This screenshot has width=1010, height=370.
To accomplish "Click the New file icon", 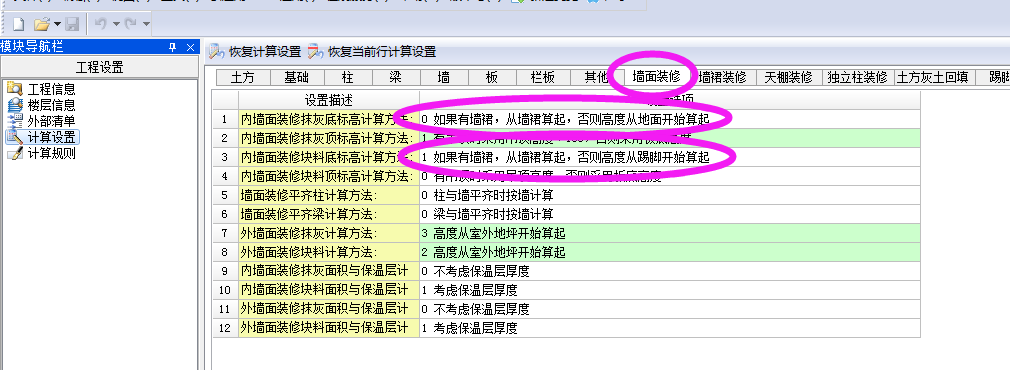I will pos(19,24).
